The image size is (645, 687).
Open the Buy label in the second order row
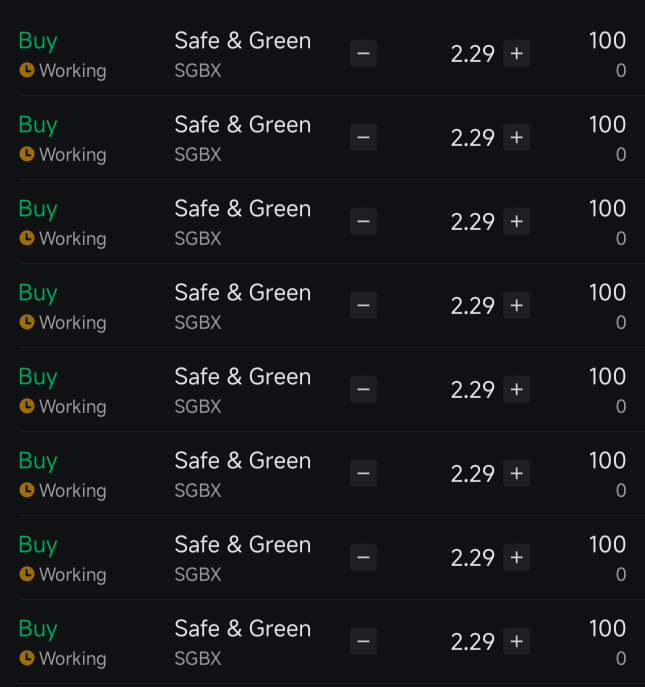coord(38,125)
